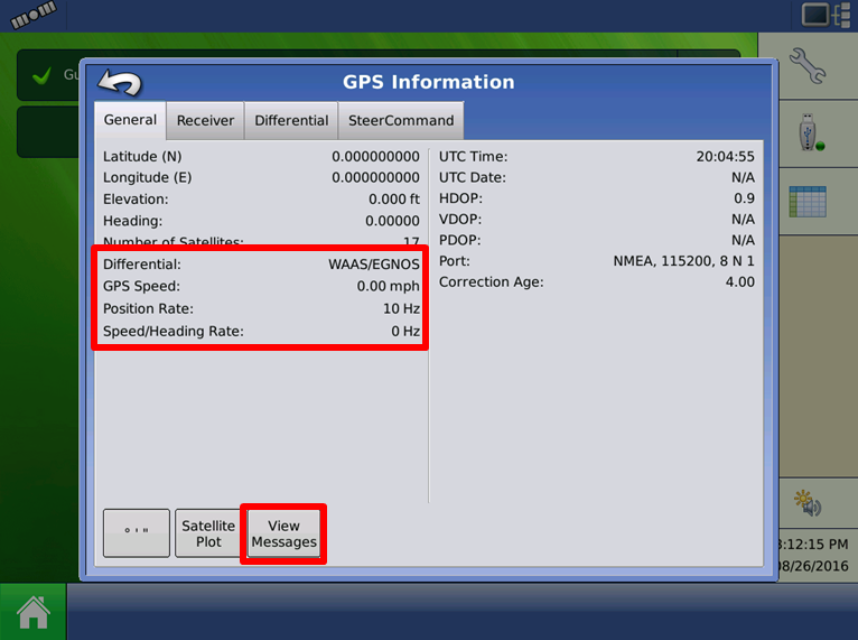Viewport: 858px width, 640px height.
Task: Toggle degrees-minutes-seconds coordinate format
Action: tap(136, 533)
